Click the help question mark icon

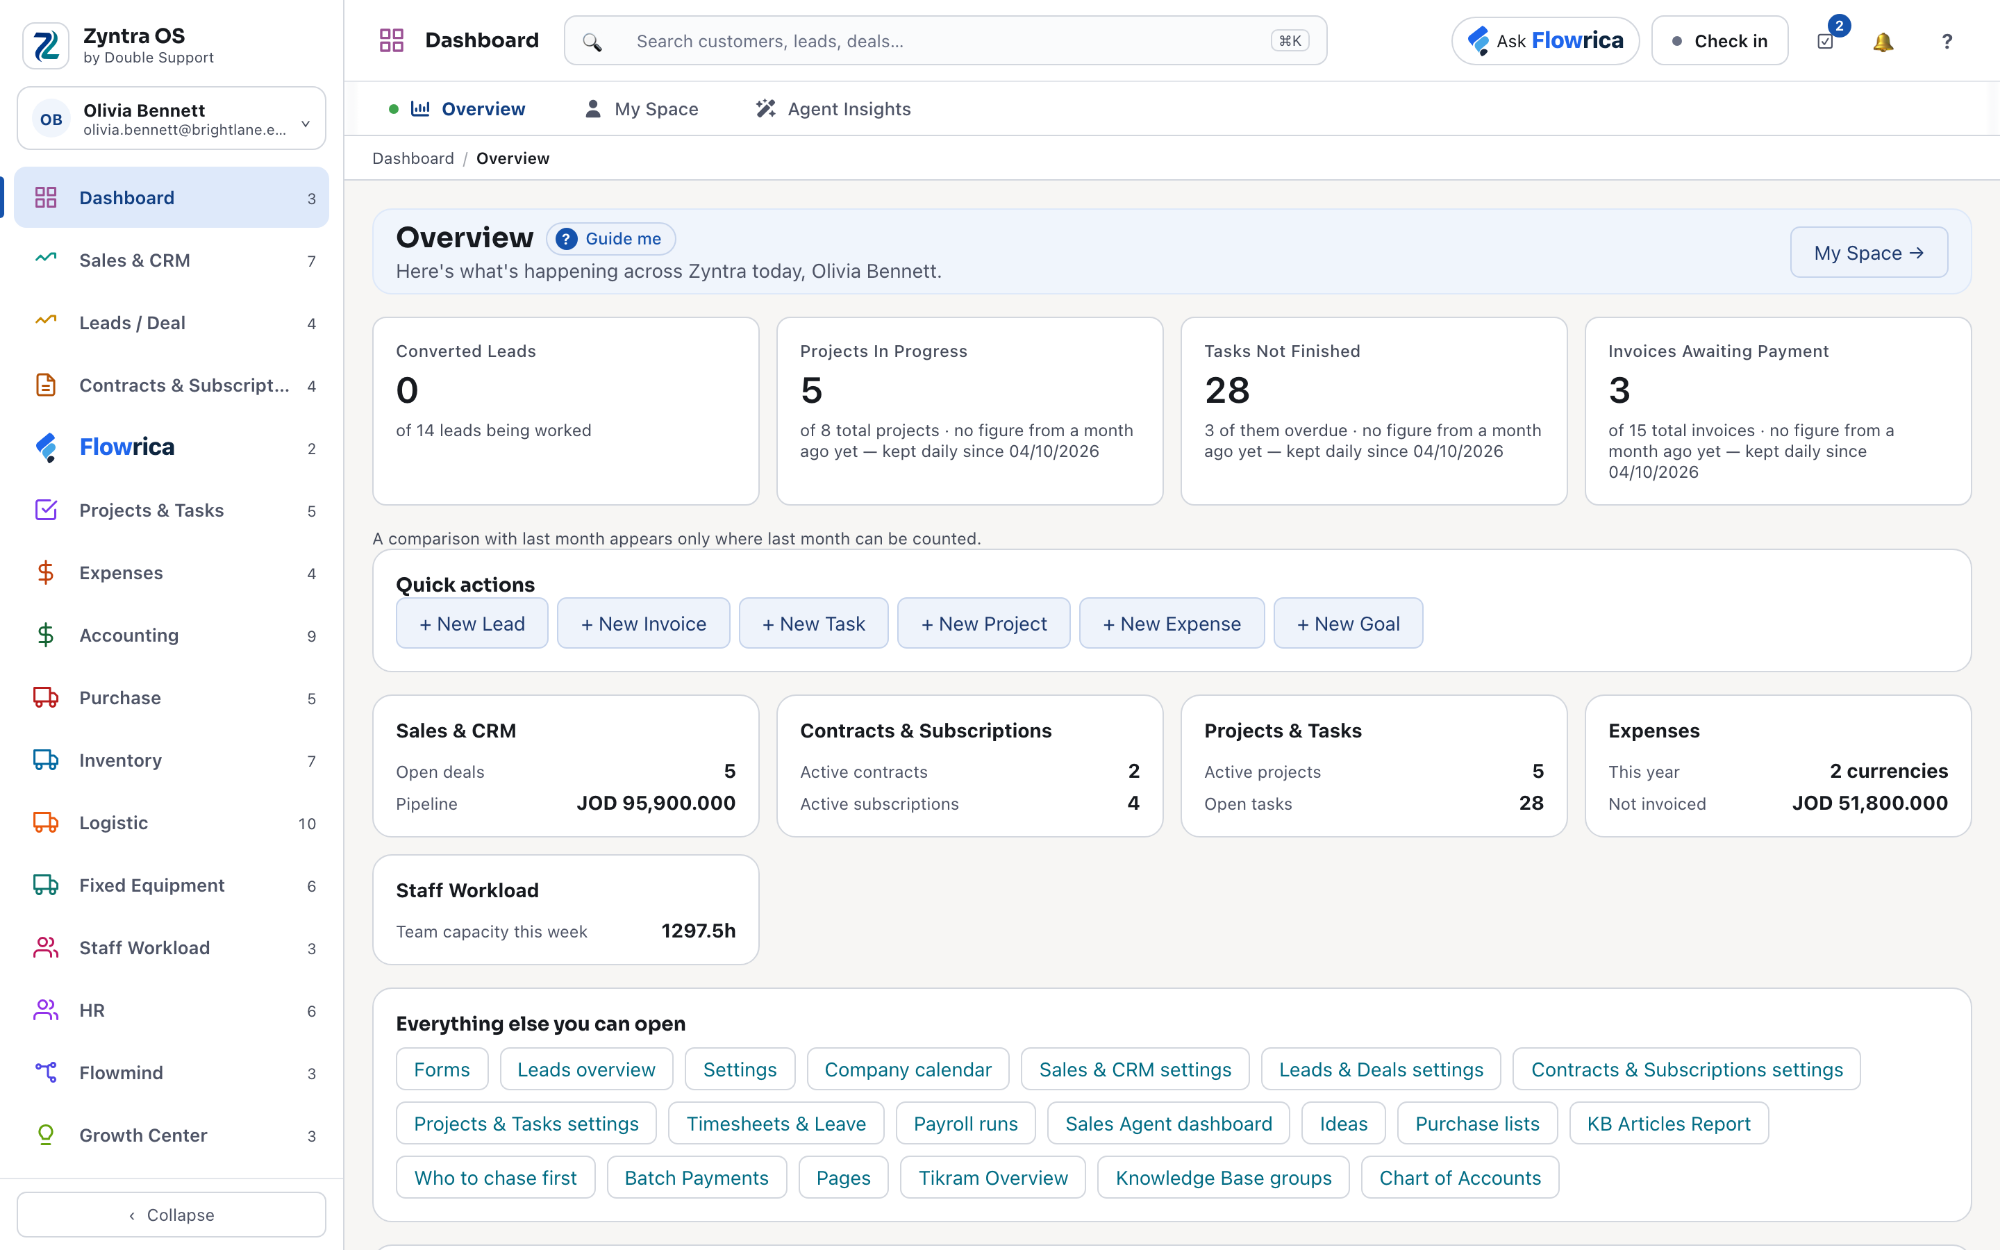pos(1946,42)
